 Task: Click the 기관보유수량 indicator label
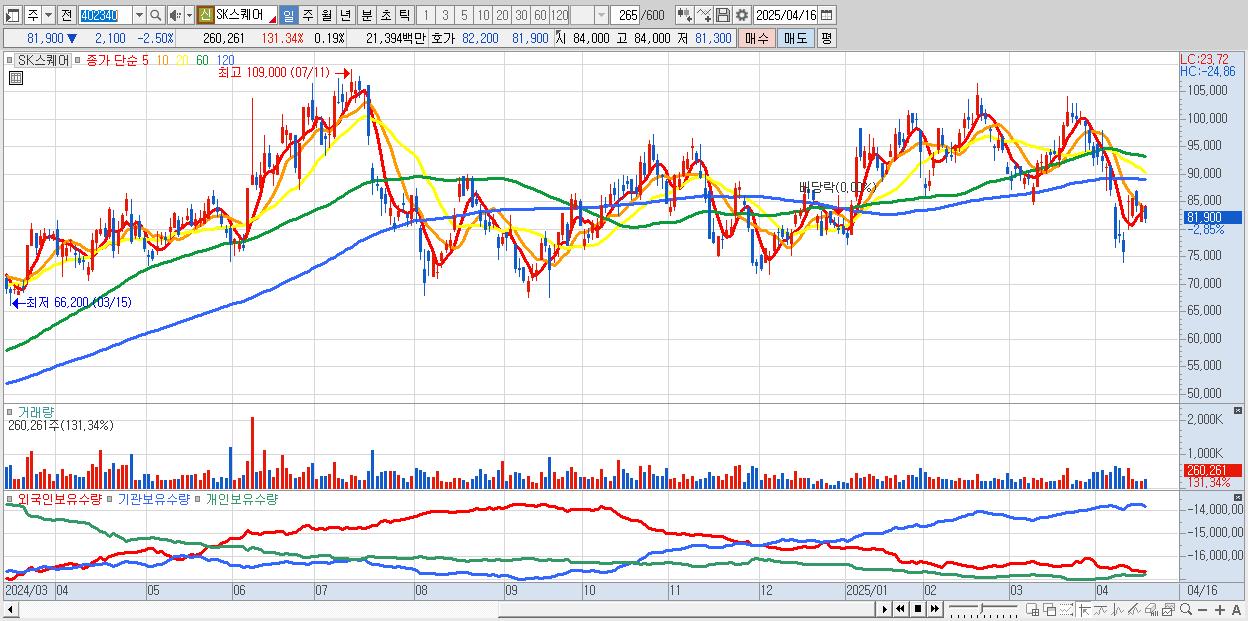click(x=154, y=498)
